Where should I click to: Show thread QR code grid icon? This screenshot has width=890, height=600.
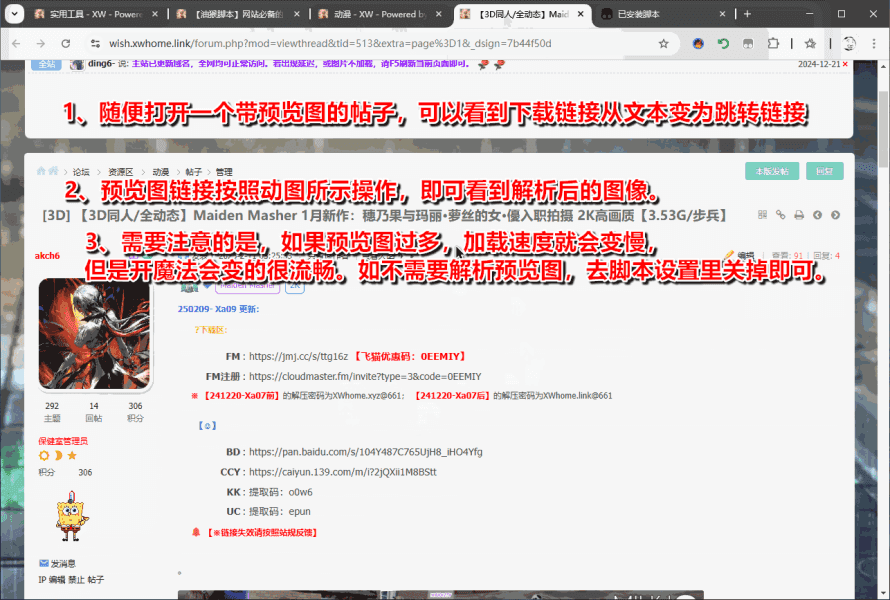pyautogui.click(x=762, y=215)
